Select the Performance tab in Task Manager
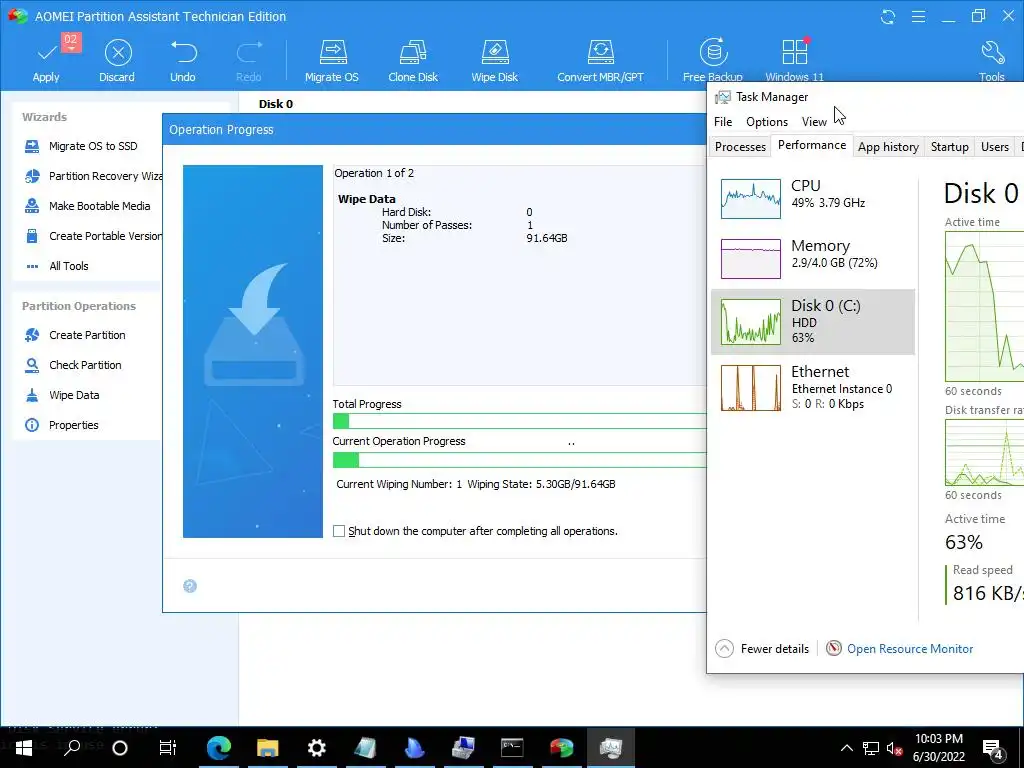Image resolution: width=1024 pixels, height=768 pixels. (812, 145)
